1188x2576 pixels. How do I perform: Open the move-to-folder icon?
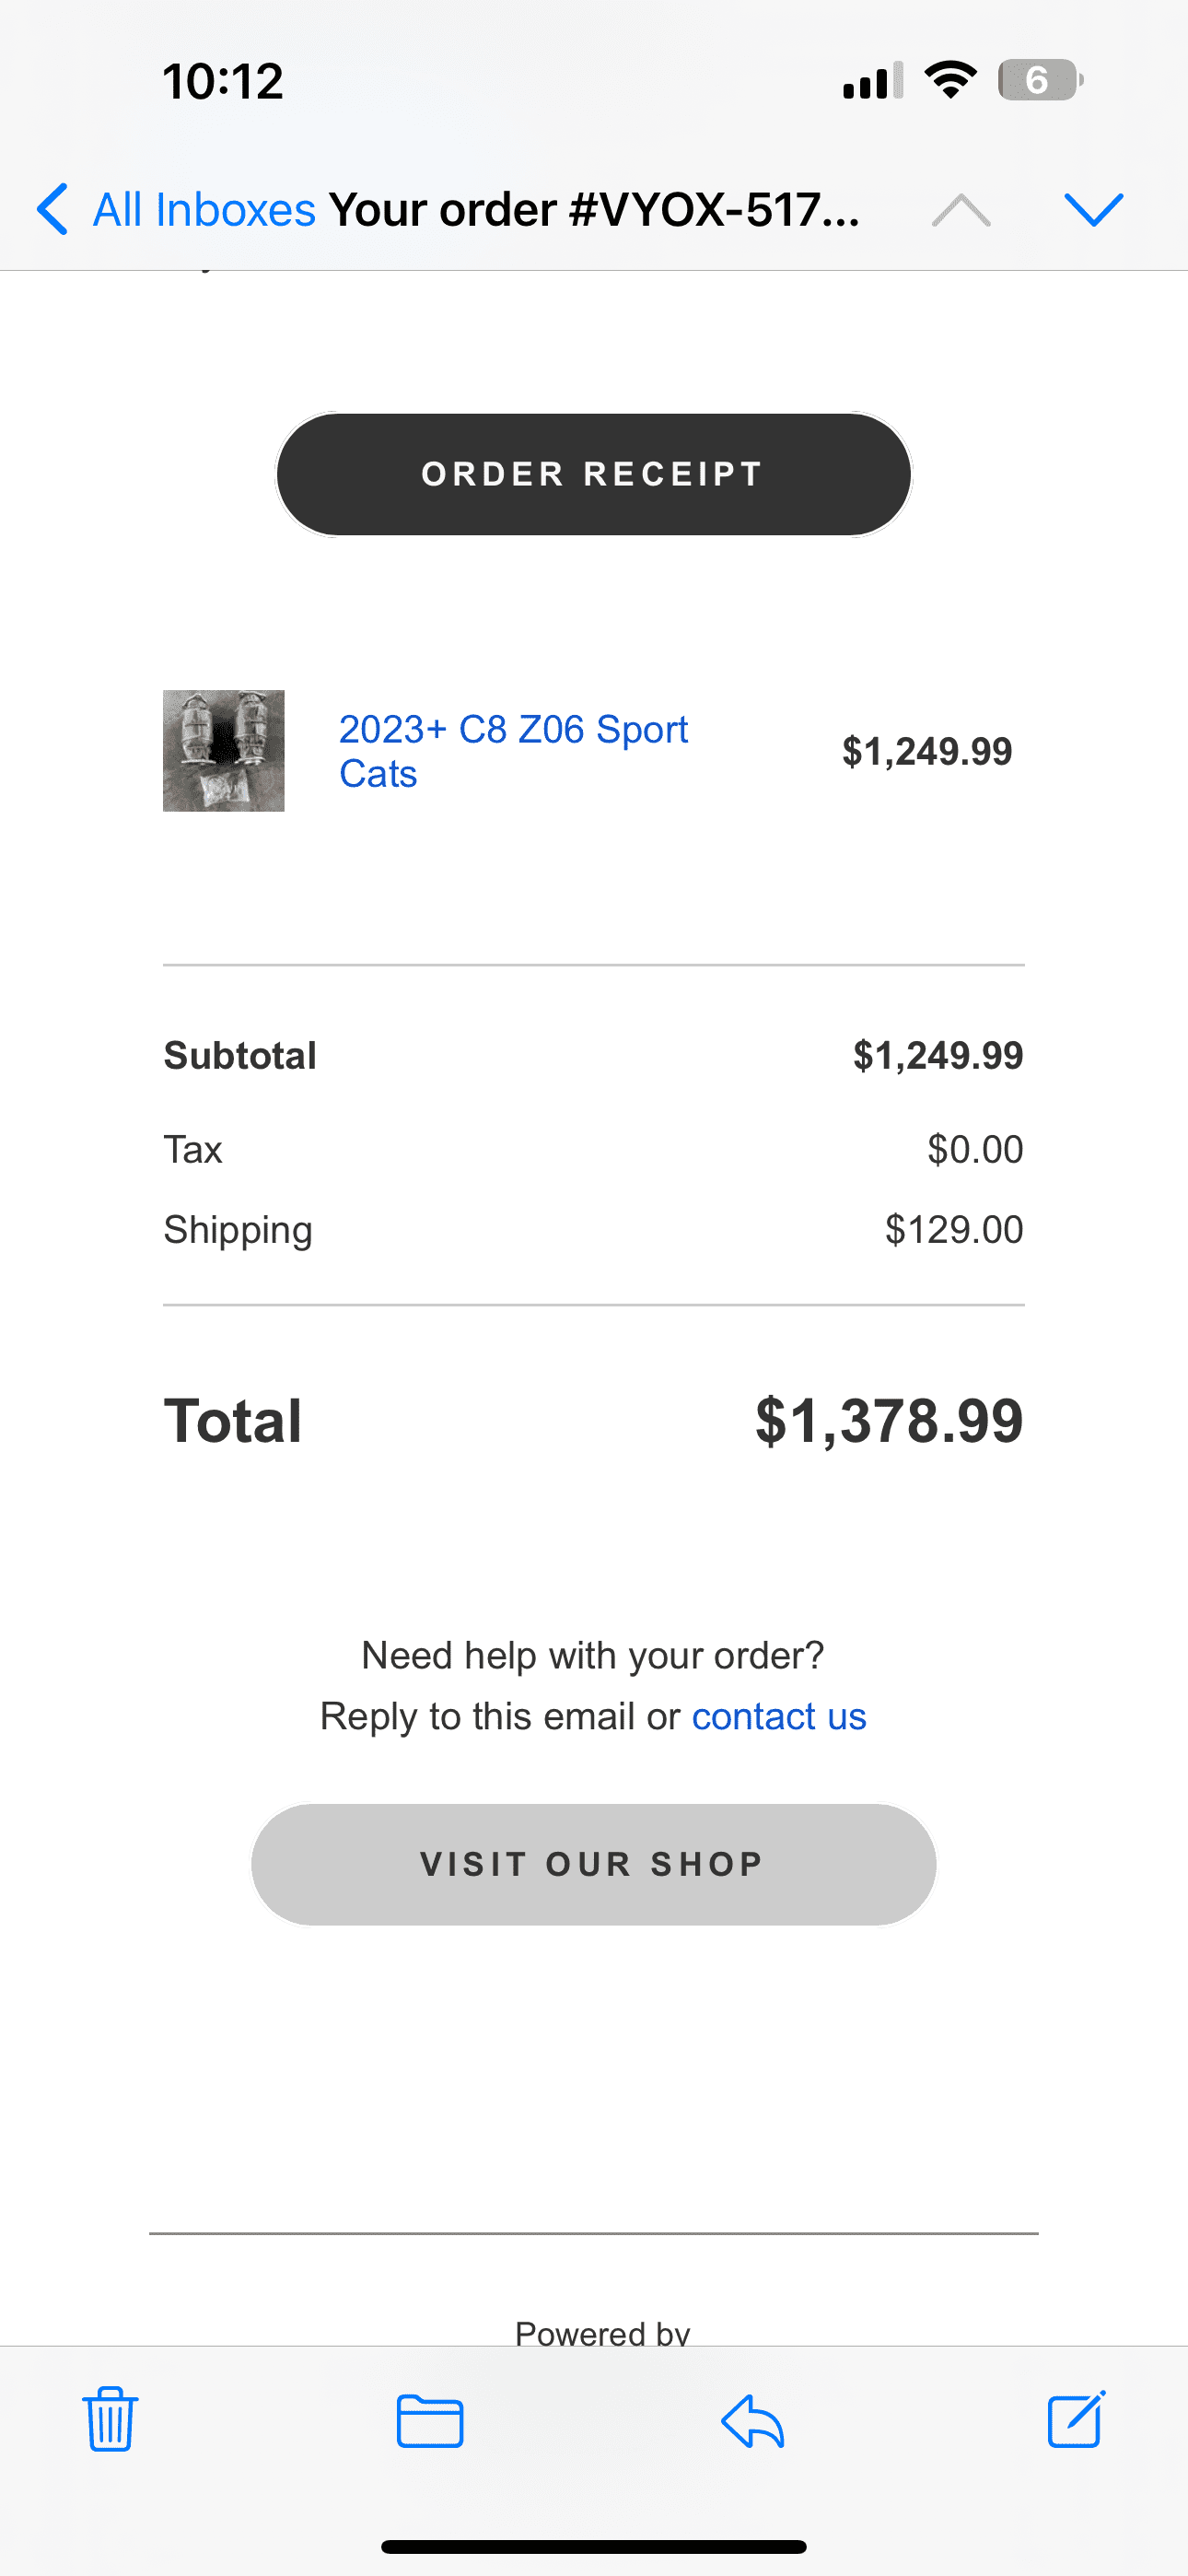point(430,2421)
